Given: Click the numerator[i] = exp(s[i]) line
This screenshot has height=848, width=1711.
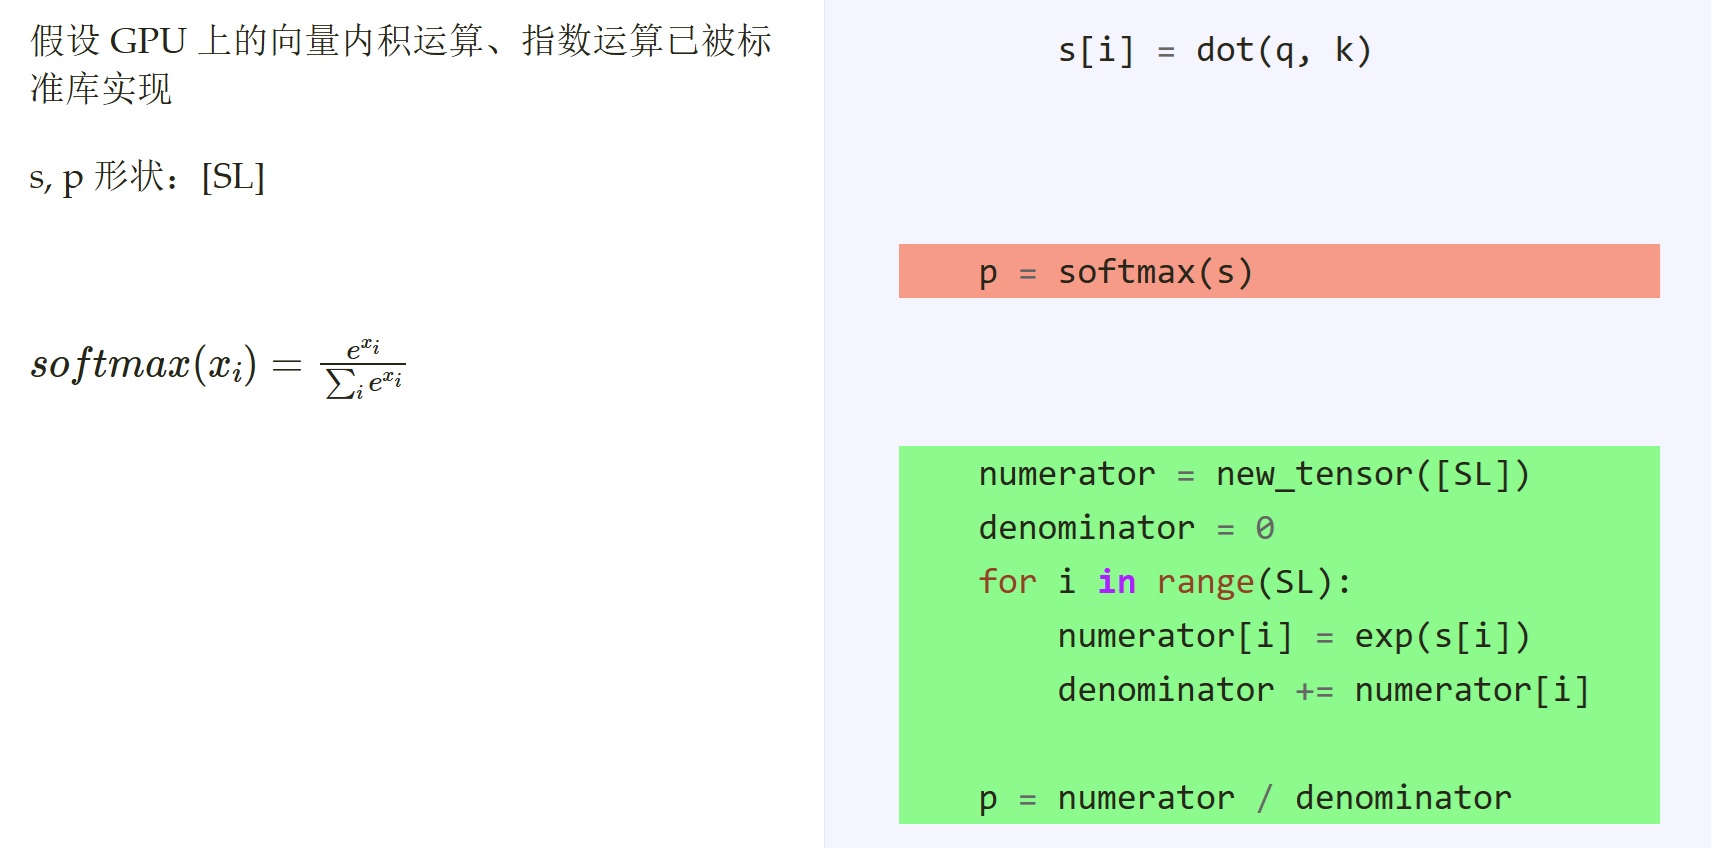Looking at the screenshot, I should [x=1294, y=636].
